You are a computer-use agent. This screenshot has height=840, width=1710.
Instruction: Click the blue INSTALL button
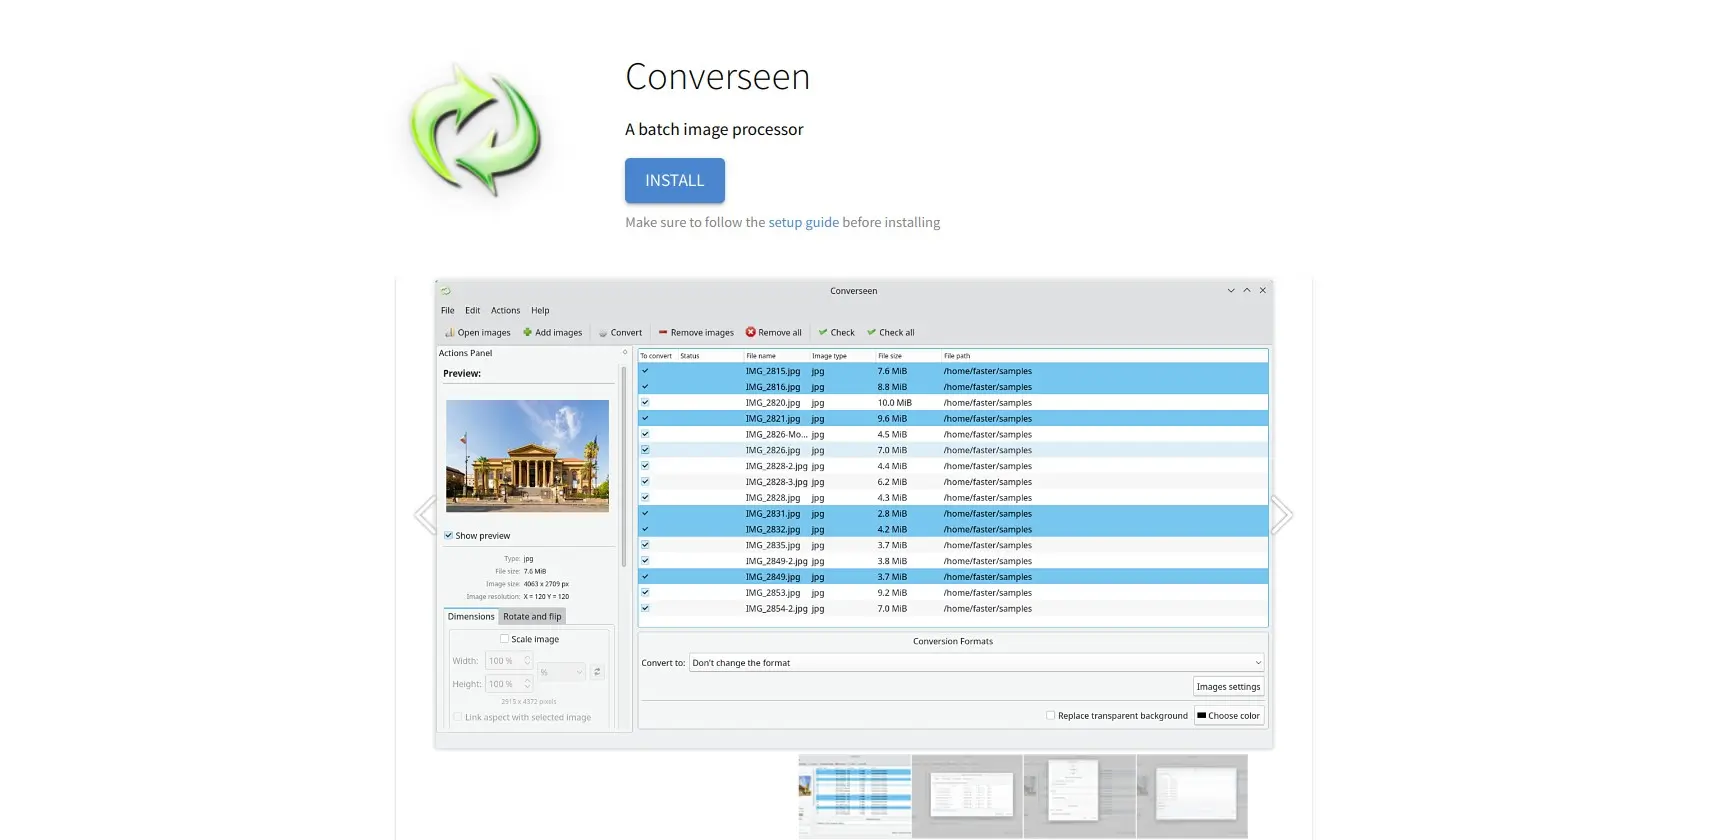coord(674,181)
